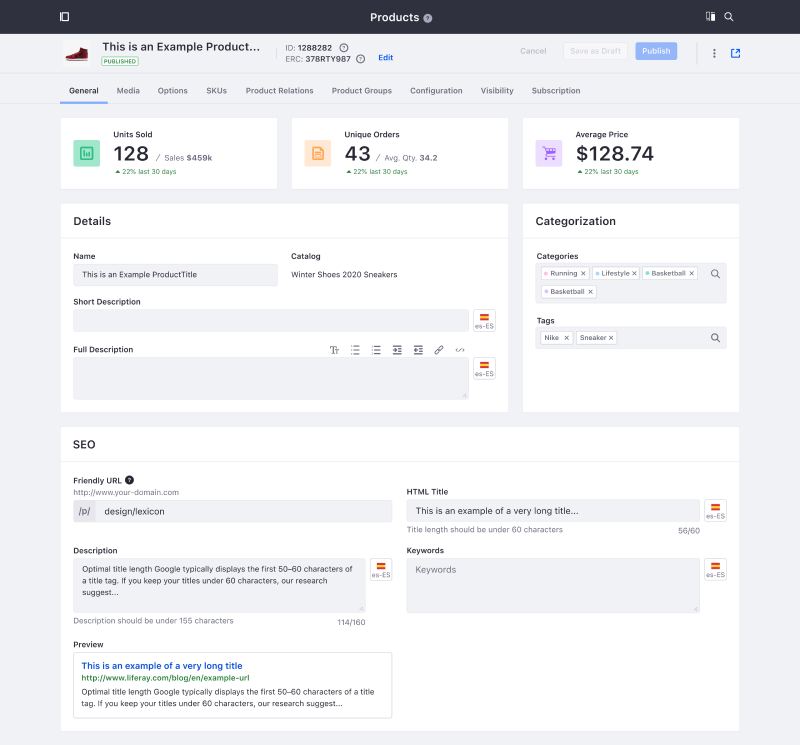Click the open-in-new-window icon in header
The height and width of the screenshot is (745, 800).
[736, 53]
